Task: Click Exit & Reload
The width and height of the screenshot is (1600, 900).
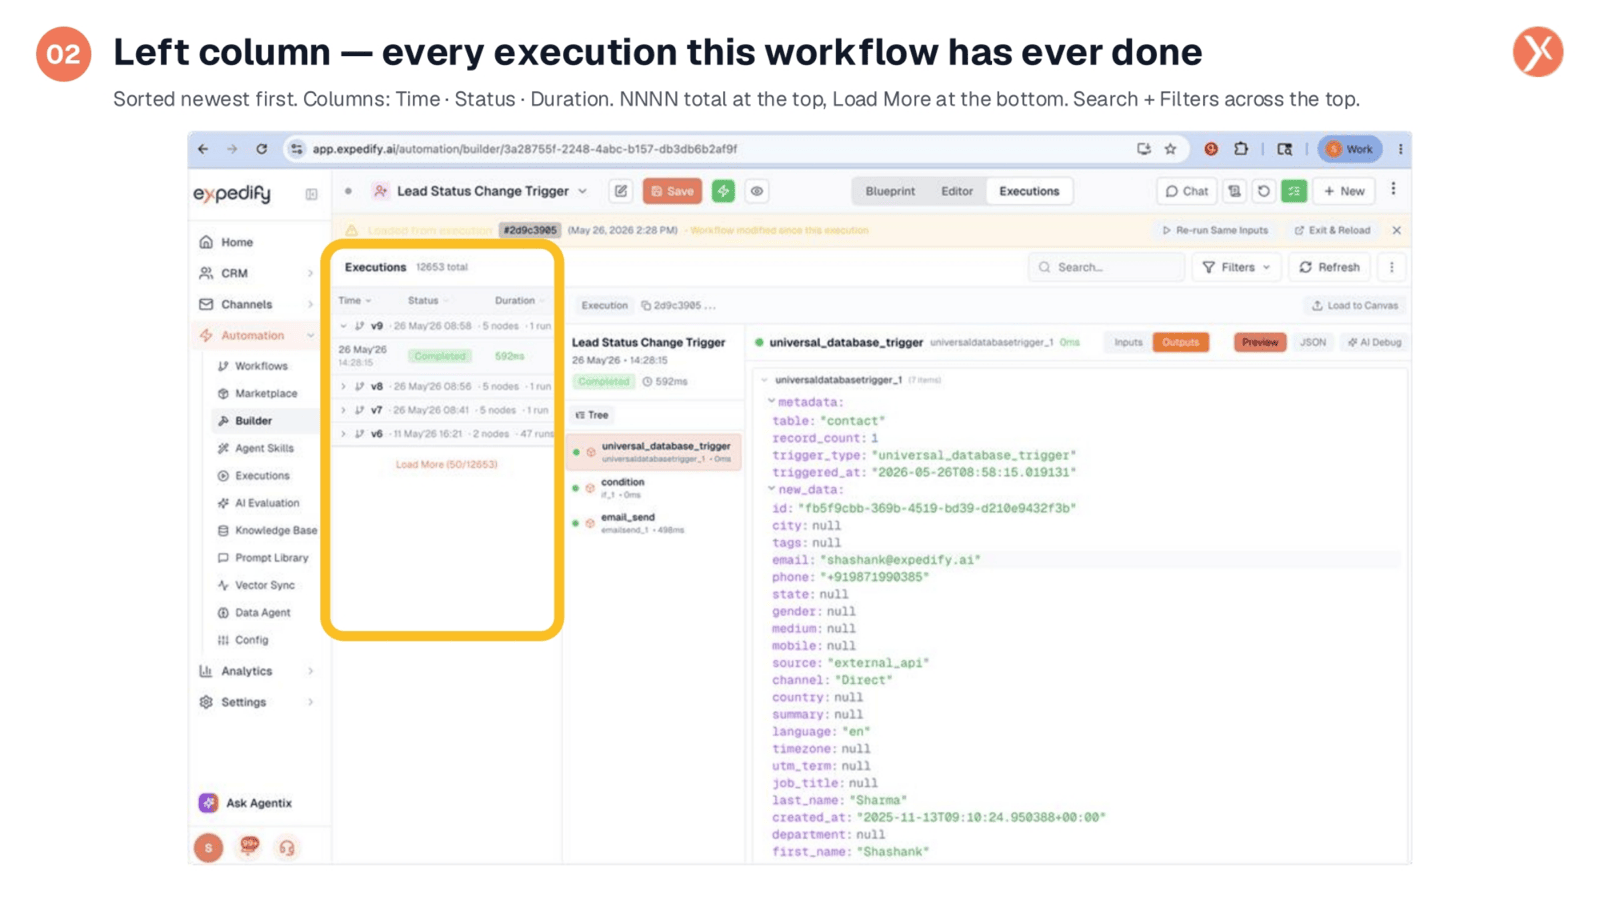Action: point(1332,230)
